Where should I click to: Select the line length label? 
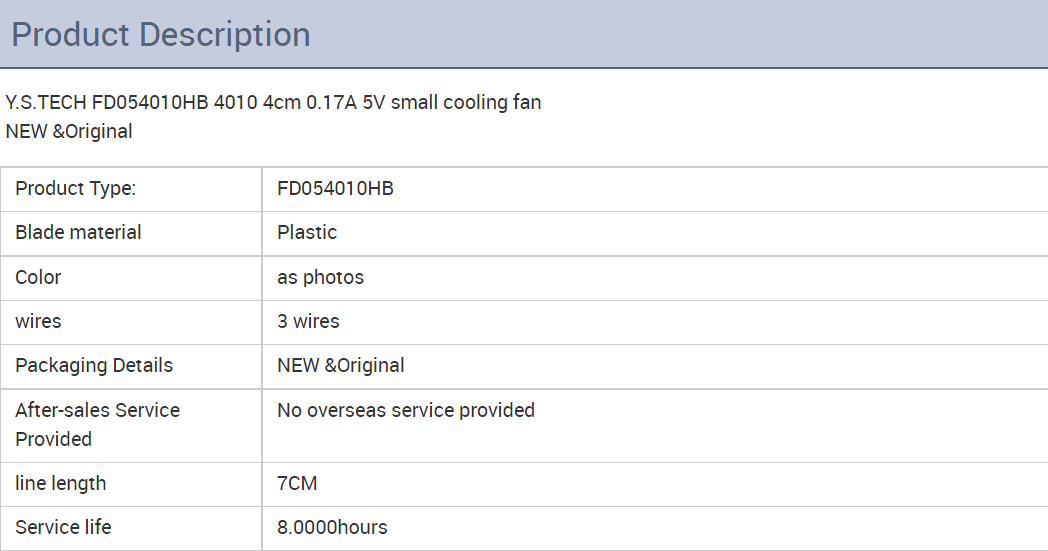tap(61, 483)
